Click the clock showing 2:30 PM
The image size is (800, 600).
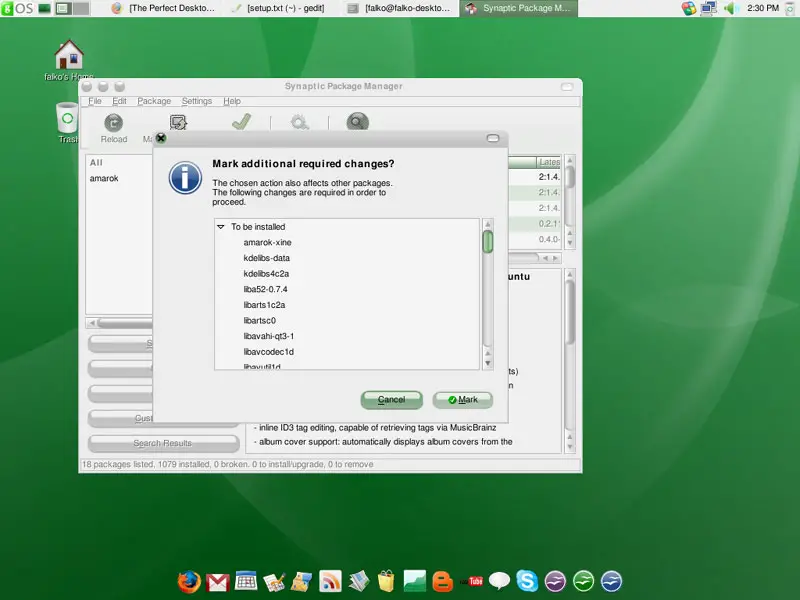pos(763,8)
